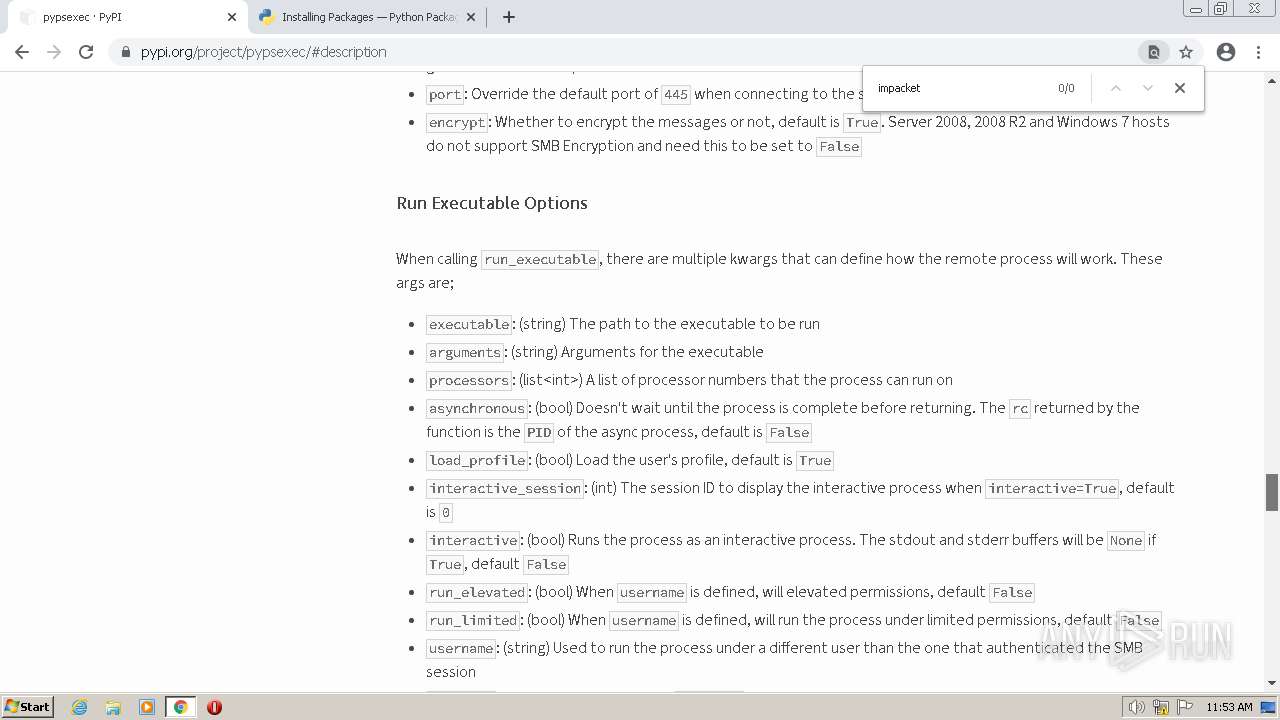Click the address bar URL
Image resolution: width=1280 pixels, height=720 pixels.
point(264,52)
